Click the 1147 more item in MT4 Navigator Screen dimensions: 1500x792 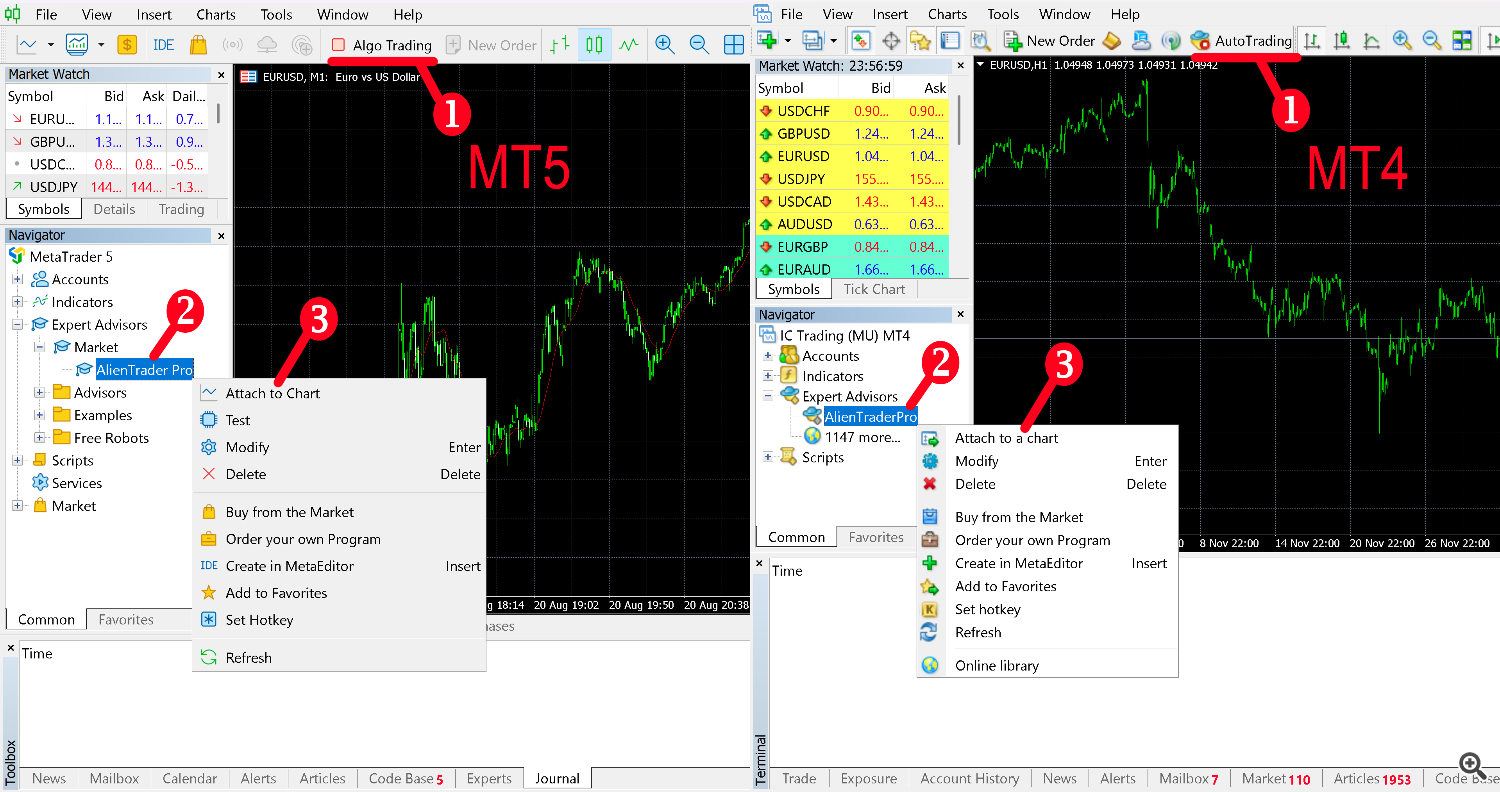click(x=862, y=437)
